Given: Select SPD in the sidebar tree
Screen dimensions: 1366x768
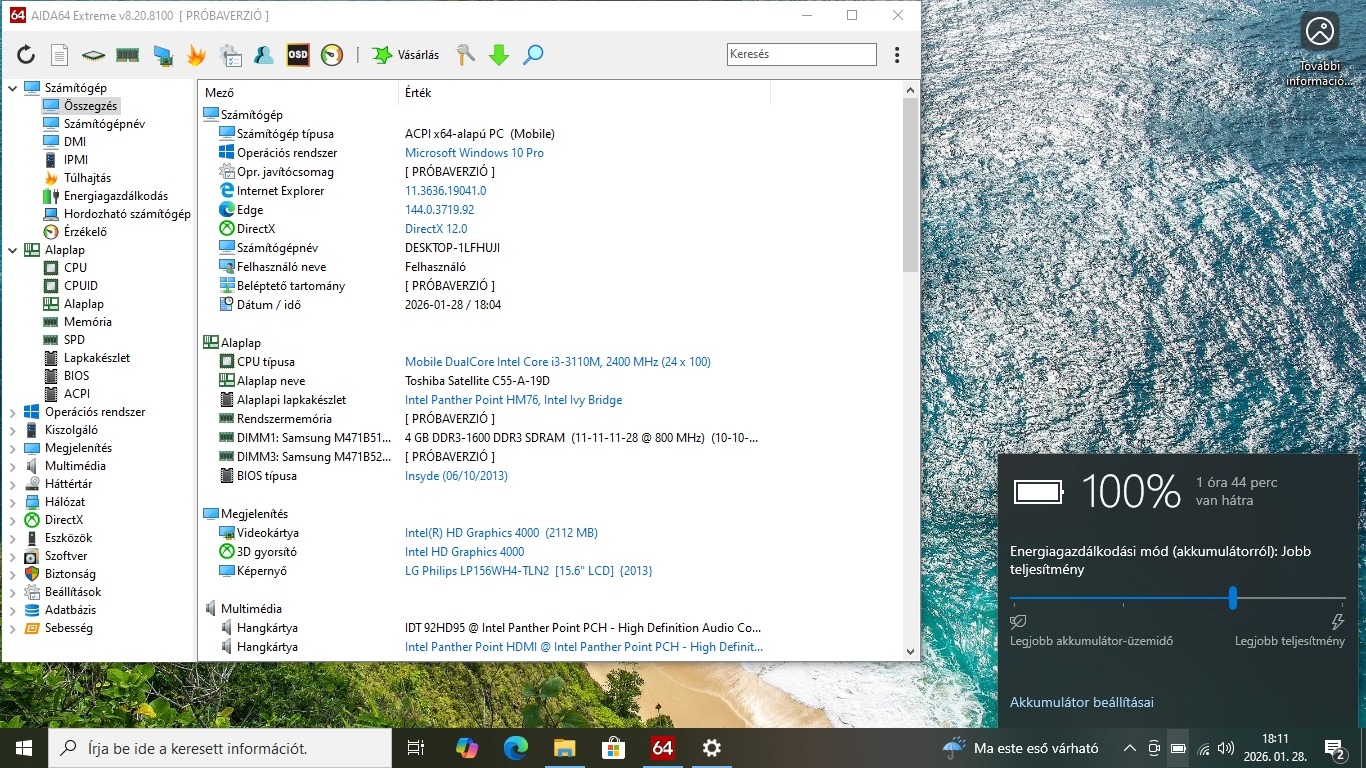Looking at the screenshot, I should click(74, 340).
